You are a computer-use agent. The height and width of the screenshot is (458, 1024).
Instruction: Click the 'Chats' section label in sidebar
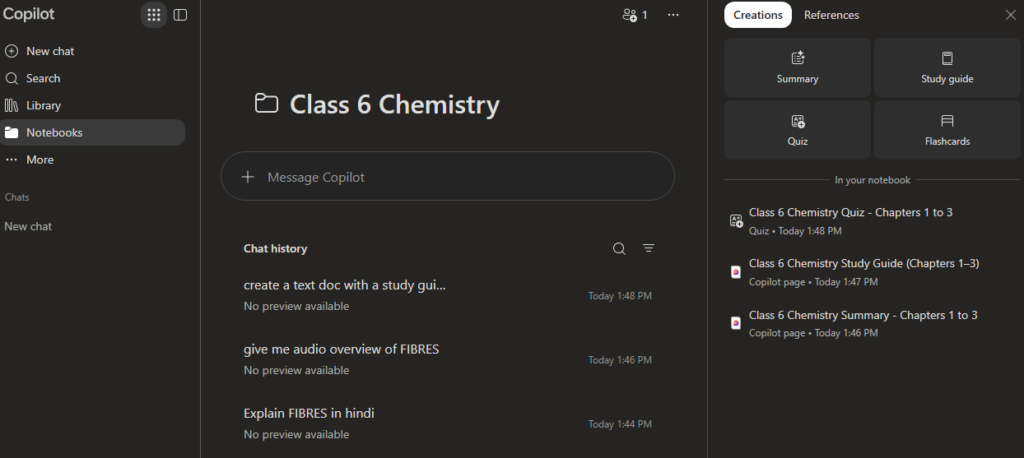[17, 197]
